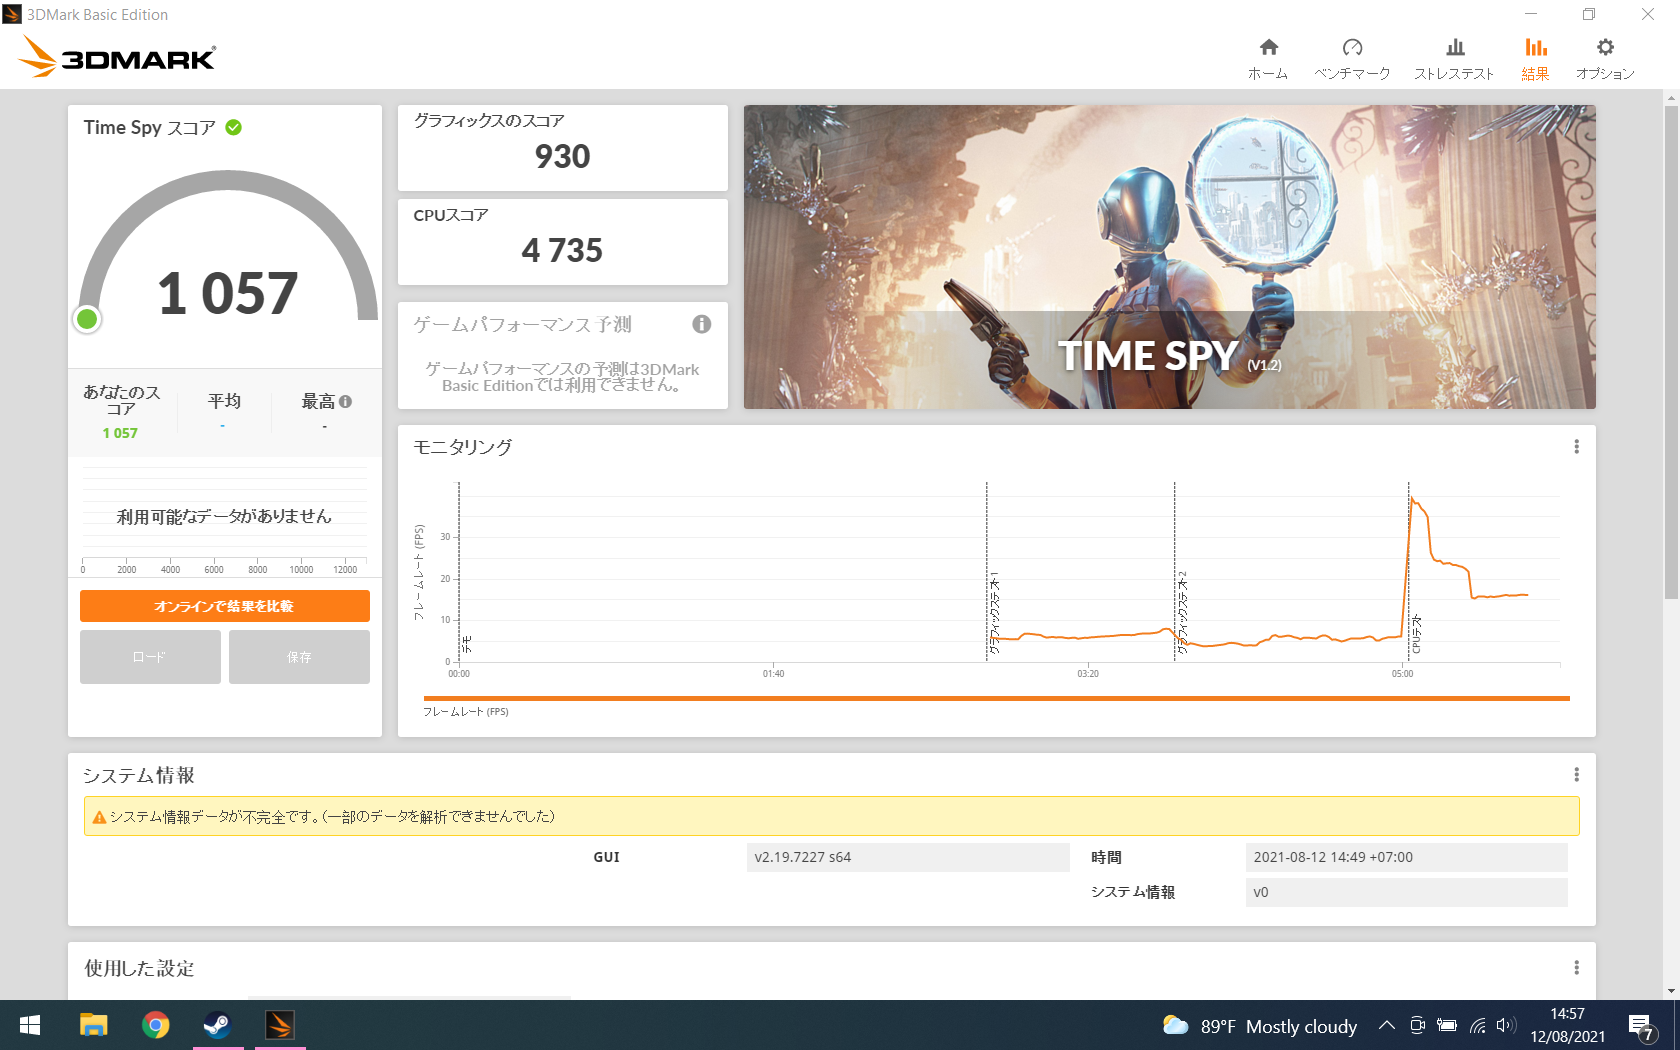This screenshot has width=1680, height=1050.
Task: Open the notification center icon
Action: click(x=1642, y=1026)
